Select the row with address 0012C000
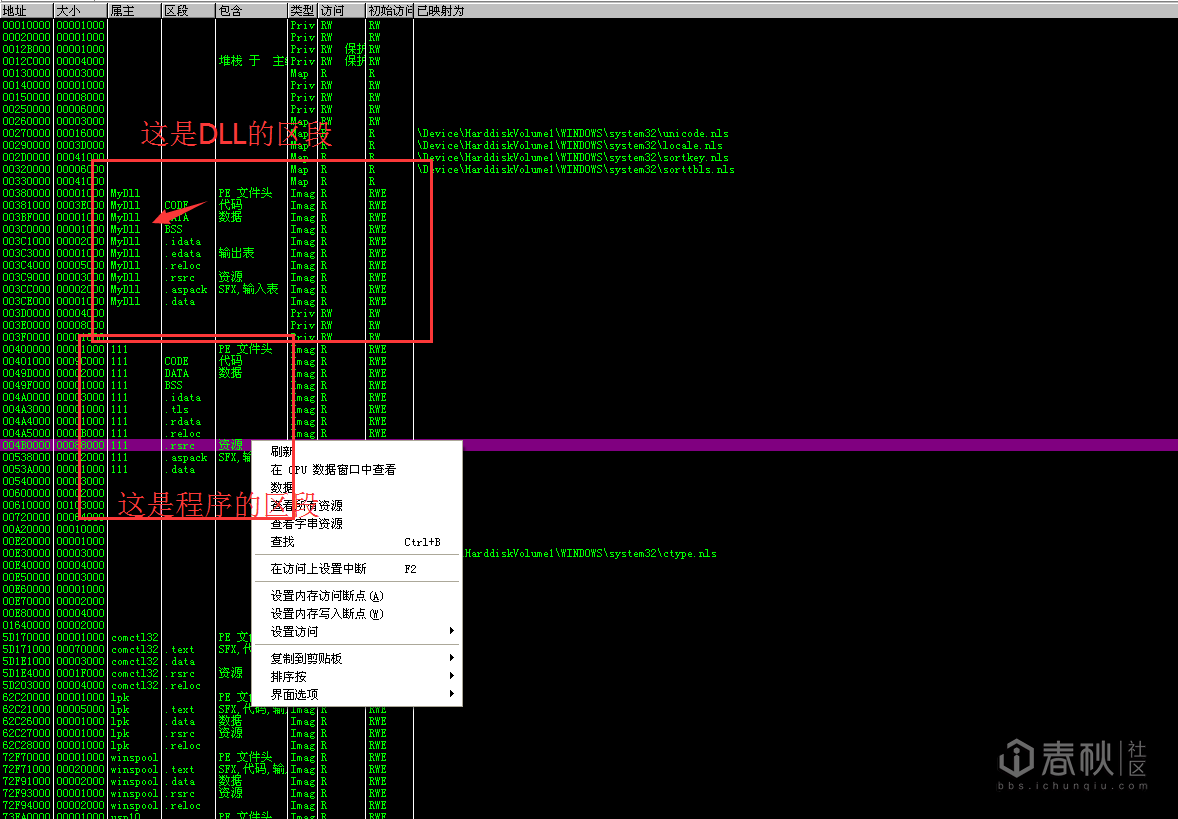 (589, 62)
